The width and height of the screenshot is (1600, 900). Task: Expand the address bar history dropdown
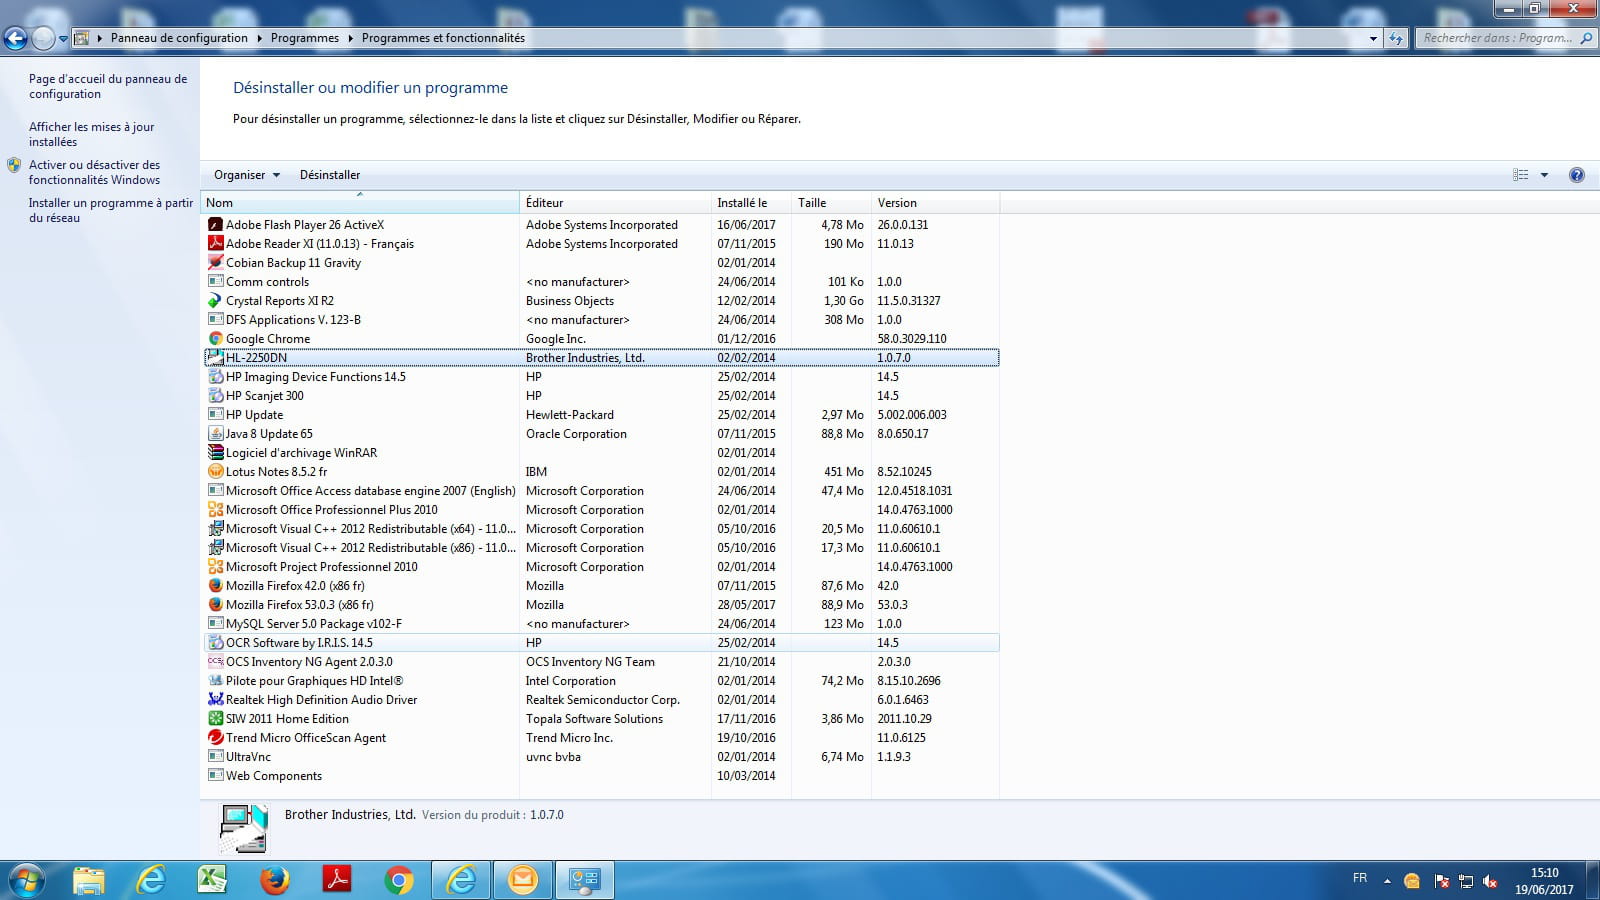pyautogui.click(x=1373, y=38)
